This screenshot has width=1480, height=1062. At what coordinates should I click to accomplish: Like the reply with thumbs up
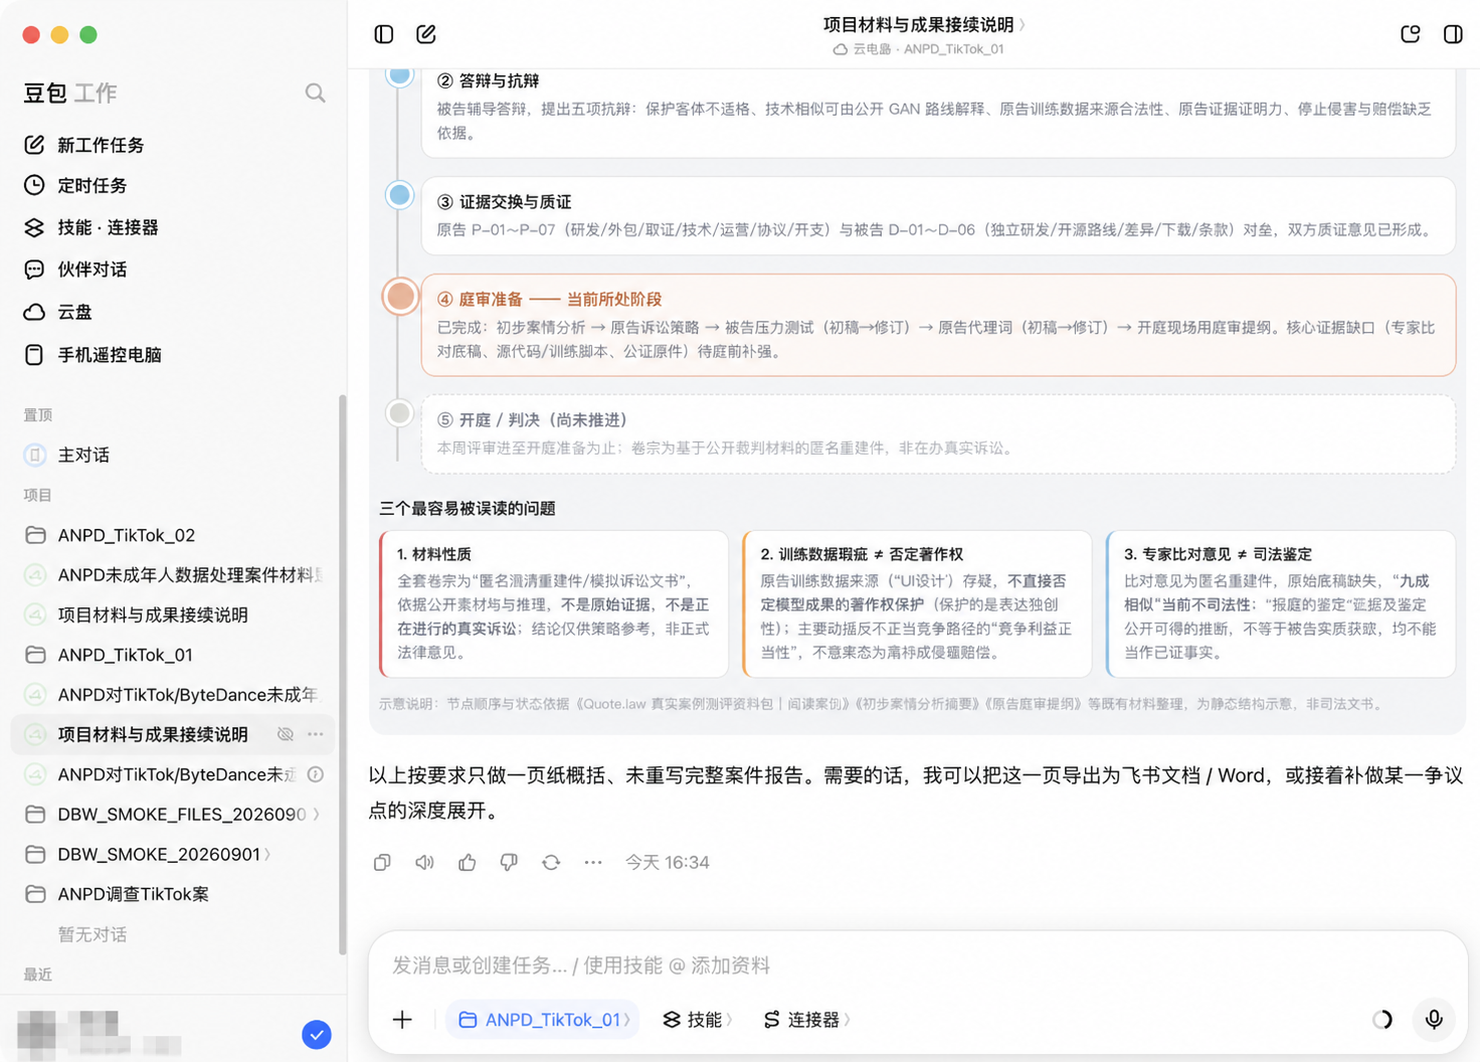pos(467,862)
